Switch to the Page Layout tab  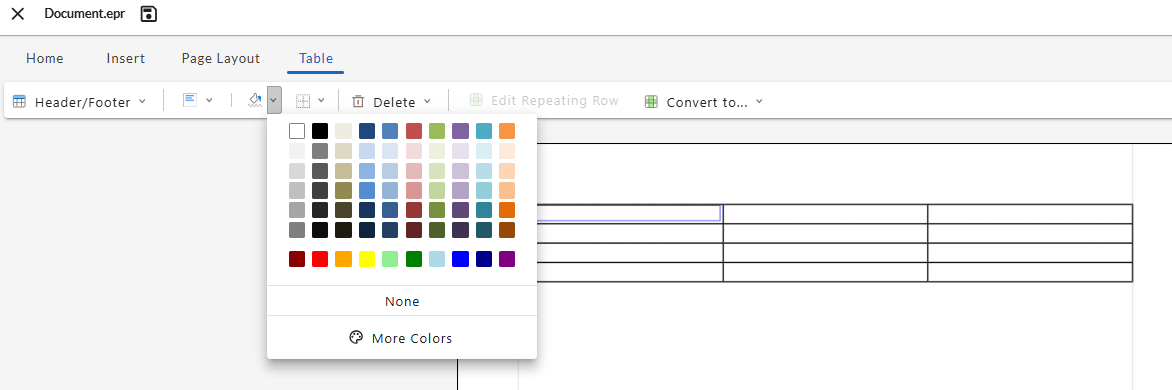(x=220, y=58)
